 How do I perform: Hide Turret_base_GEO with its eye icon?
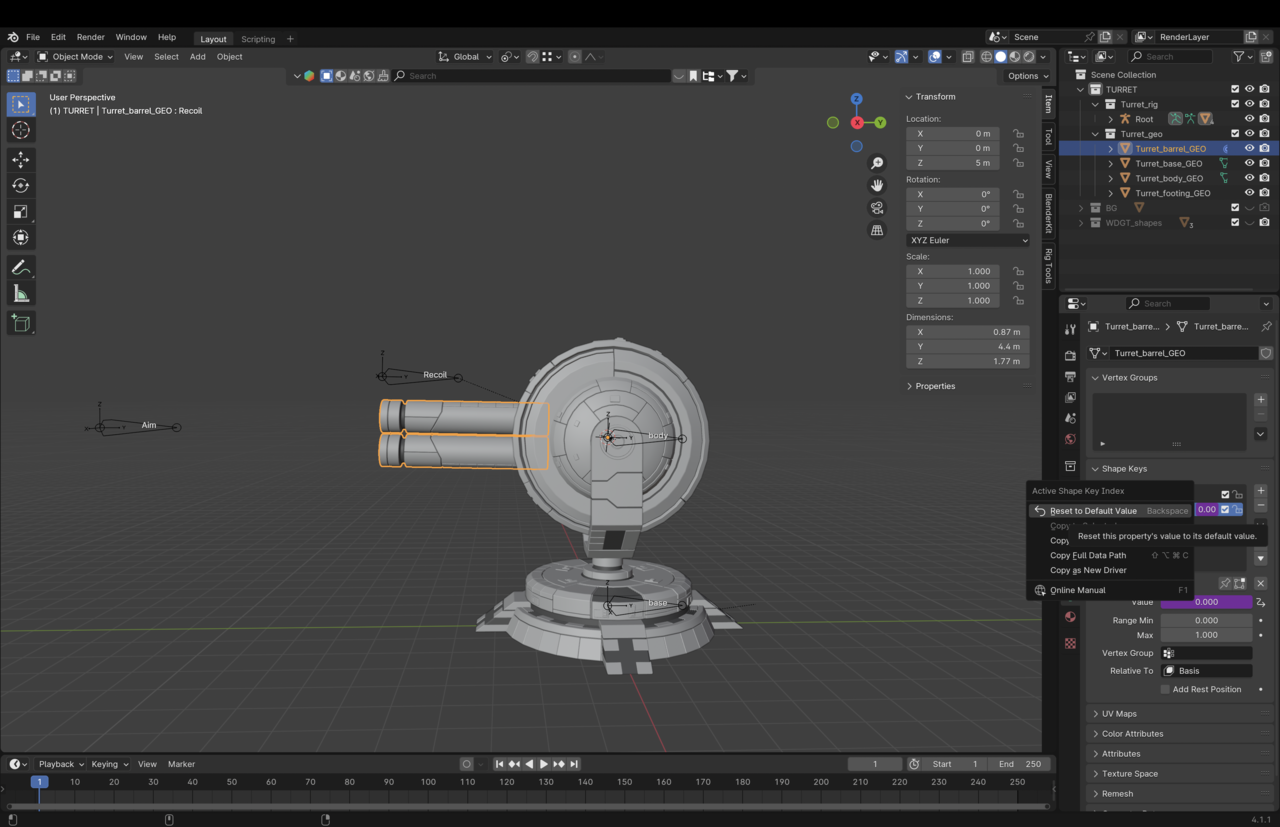pos(1249,164)
